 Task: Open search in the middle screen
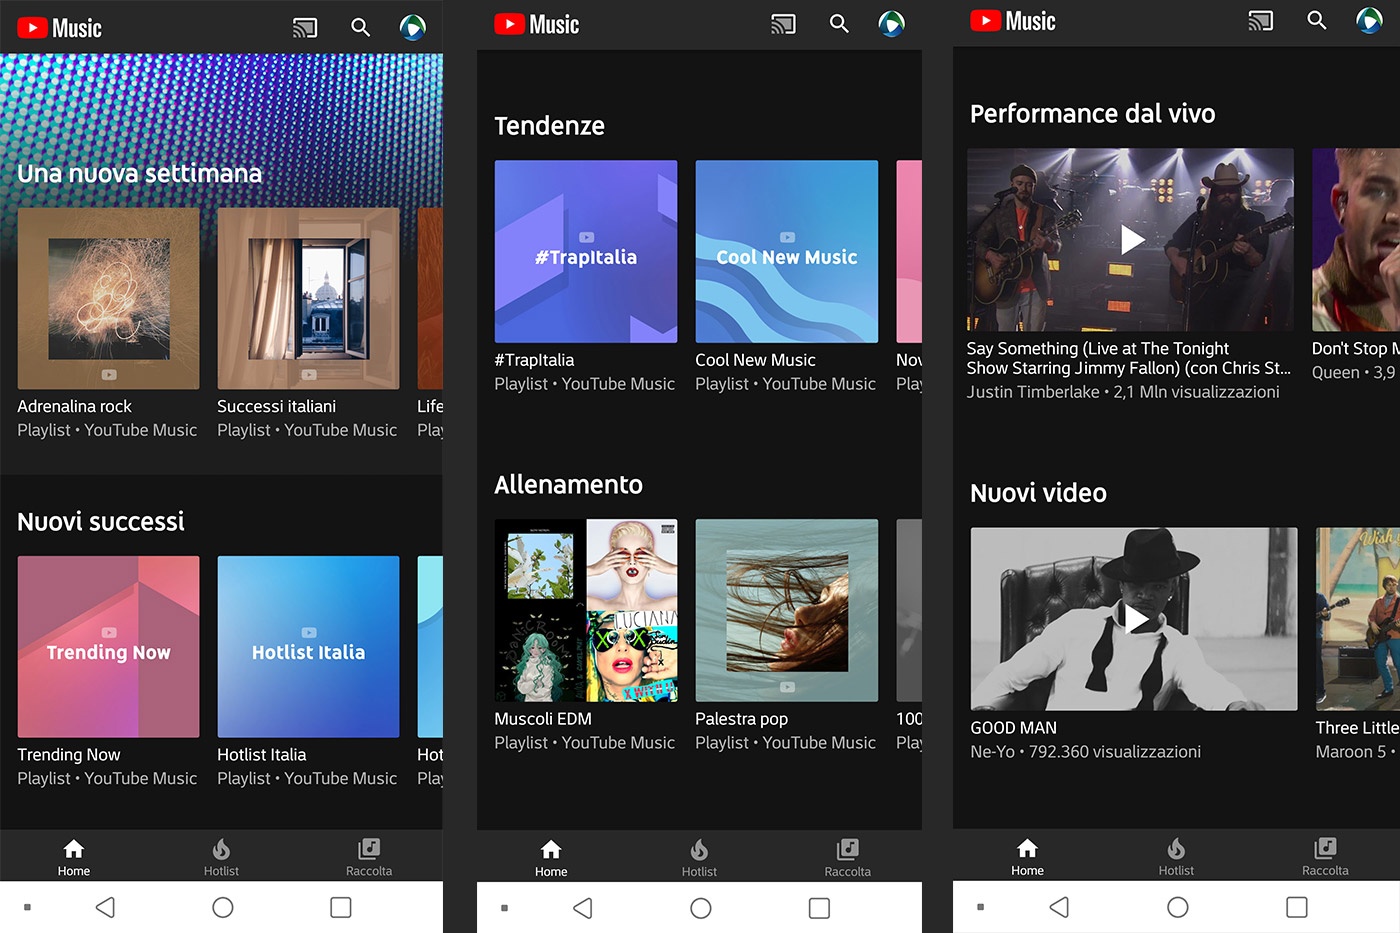839,24
